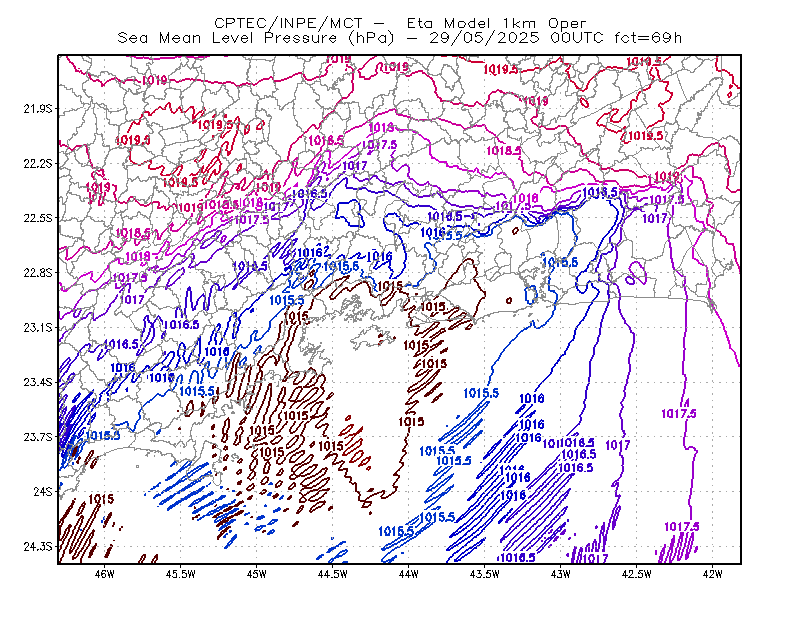Image resolution: width=800 pixels, height=618 pixels.
Task: Select the 23.1S latitude axis label
Action: click(x=38, y=327)
